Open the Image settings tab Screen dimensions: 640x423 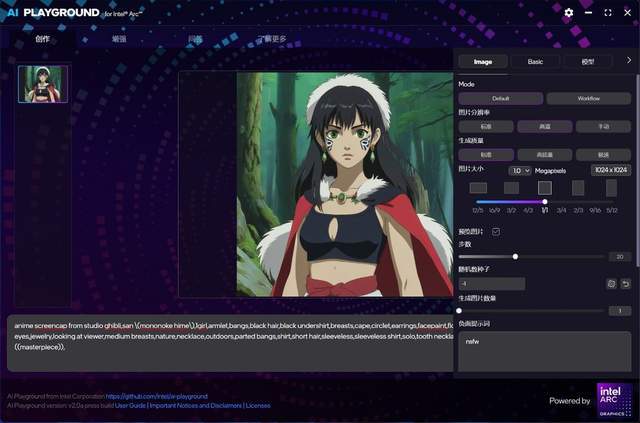click(483, 62)
